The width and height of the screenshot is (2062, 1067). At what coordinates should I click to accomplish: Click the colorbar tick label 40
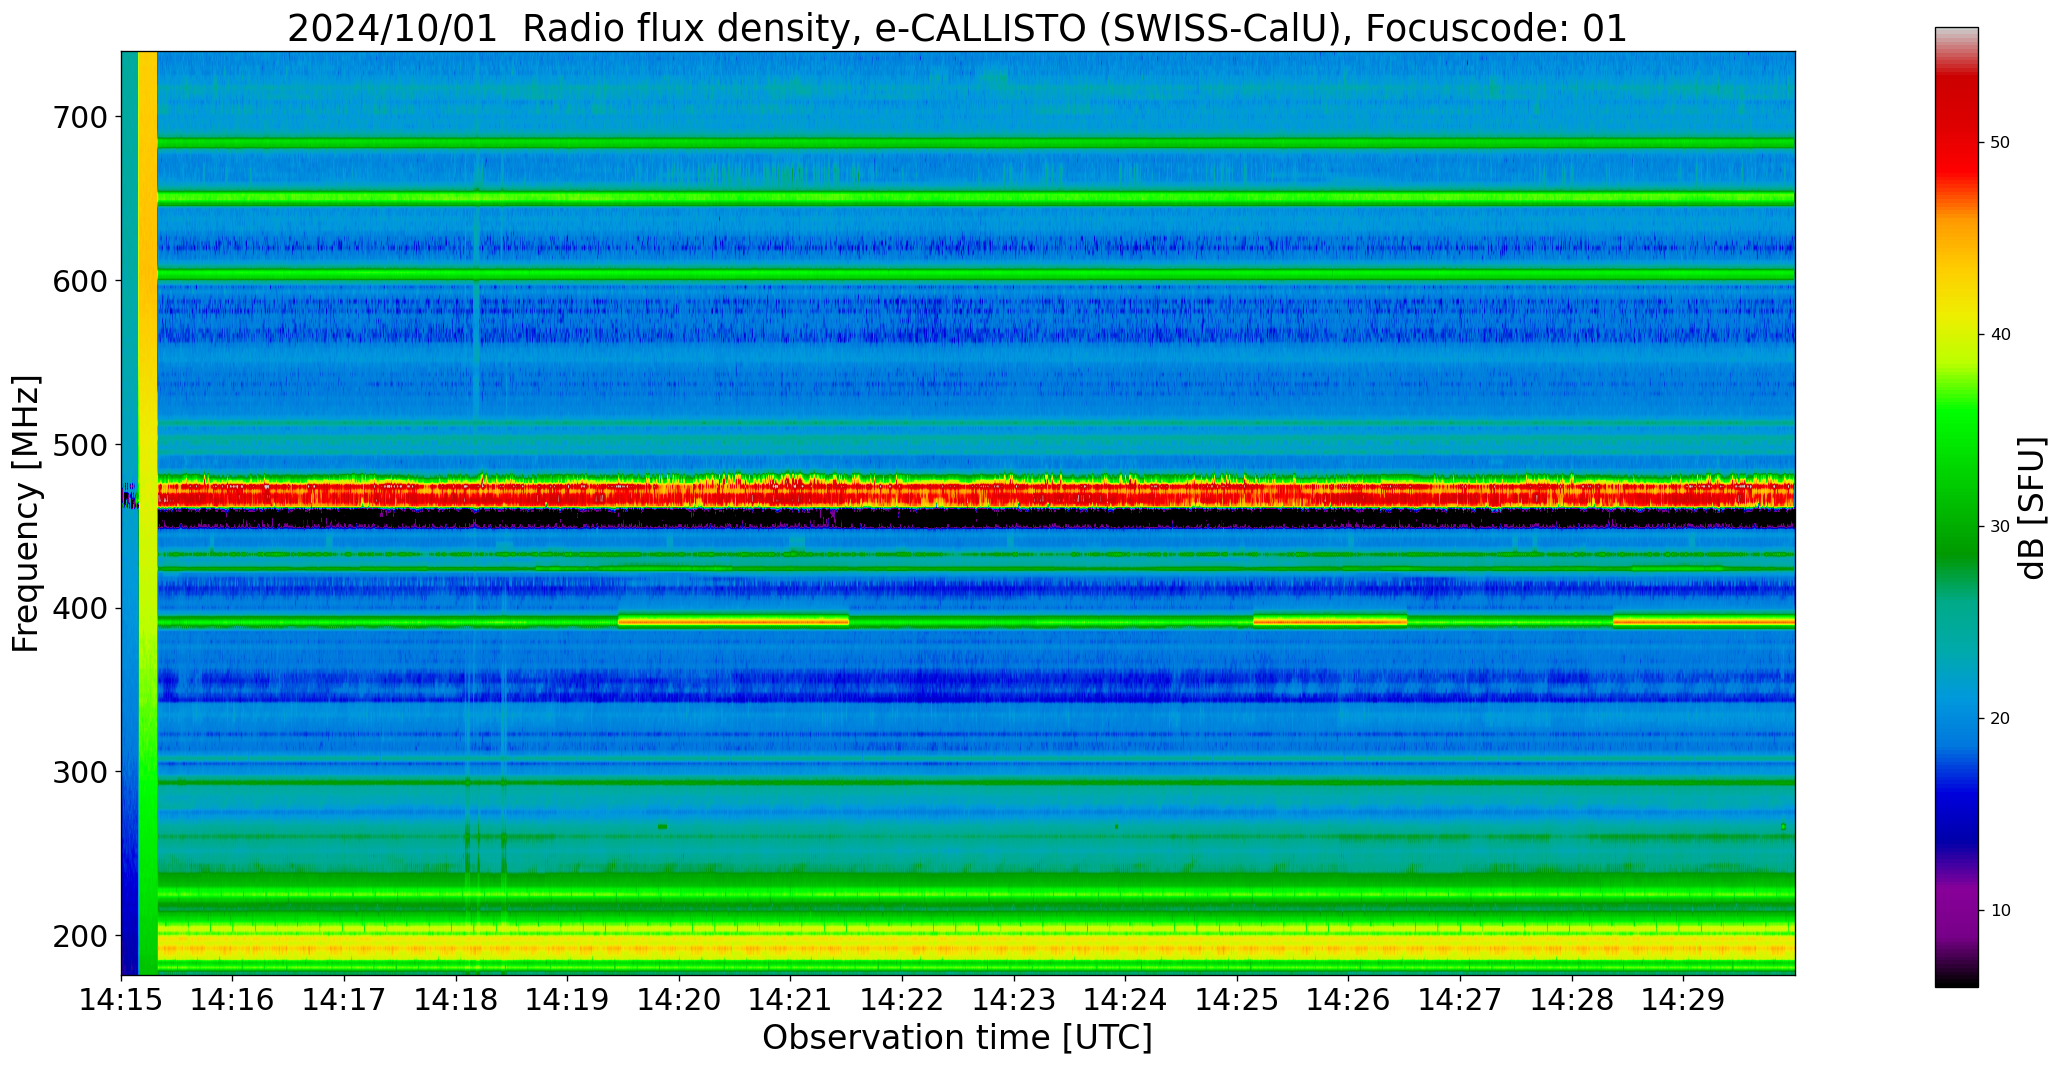pos(2000,335)
